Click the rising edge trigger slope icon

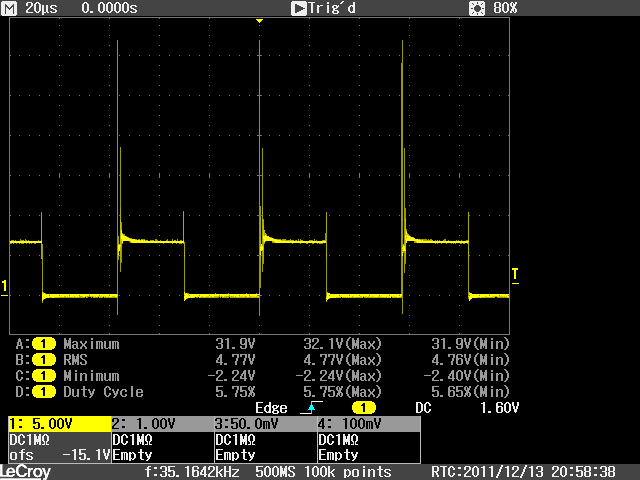click(x=311, y=407)
